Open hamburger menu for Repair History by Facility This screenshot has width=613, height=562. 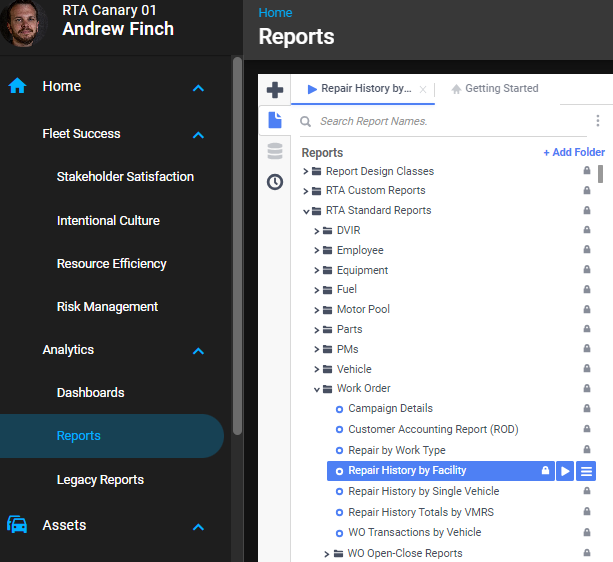click(x=586, y=471)
